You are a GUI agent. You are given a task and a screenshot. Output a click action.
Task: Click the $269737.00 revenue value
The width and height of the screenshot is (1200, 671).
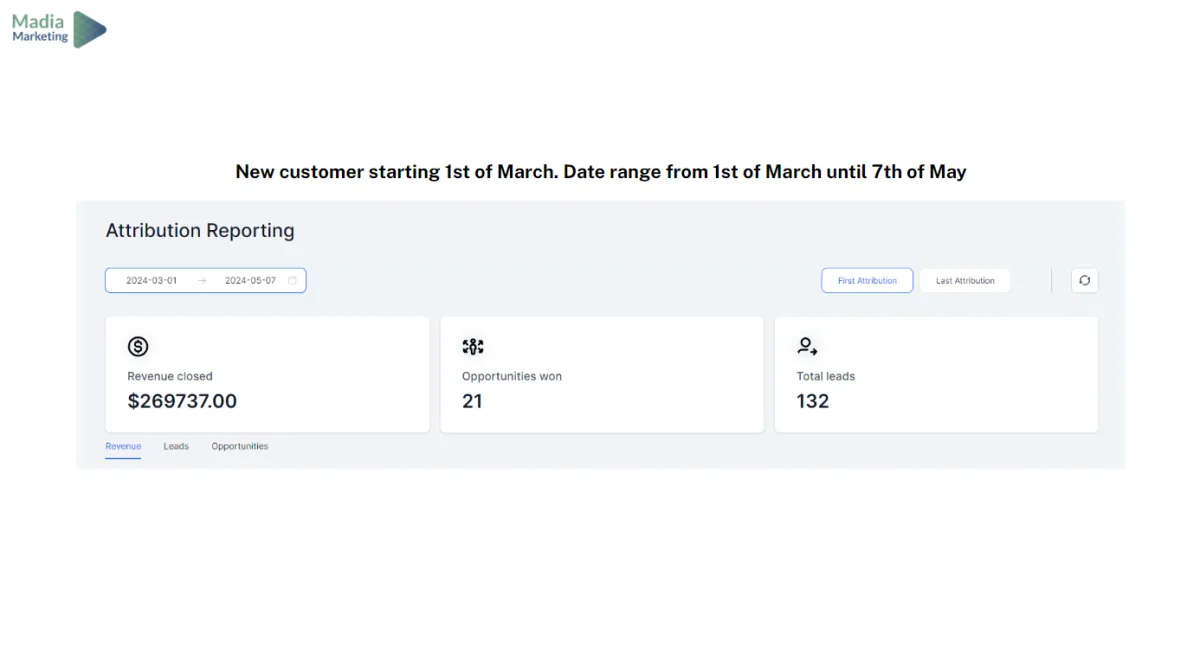[x=182, y=401]
